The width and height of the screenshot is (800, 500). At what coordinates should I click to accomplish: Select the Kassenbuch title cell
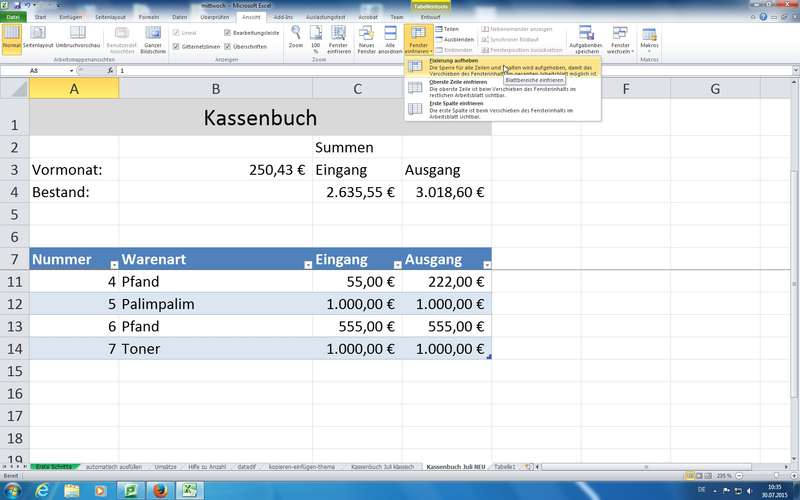260,118
